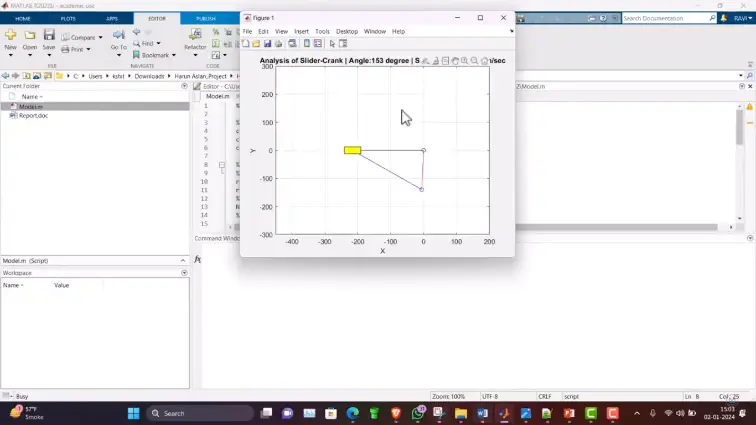Click New Figure icon in figure toolbar
Viewport: 756px width, 425px height.
[x=246, y=44]
